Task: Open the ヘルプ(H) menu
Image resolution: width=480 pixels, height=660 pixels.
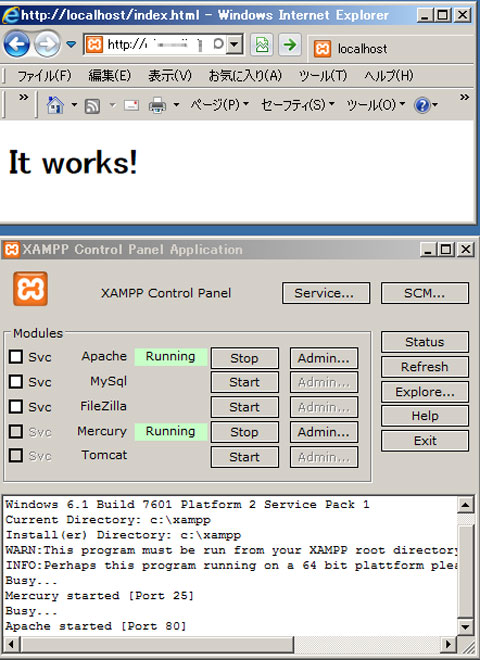Action: tap(389, 76)
